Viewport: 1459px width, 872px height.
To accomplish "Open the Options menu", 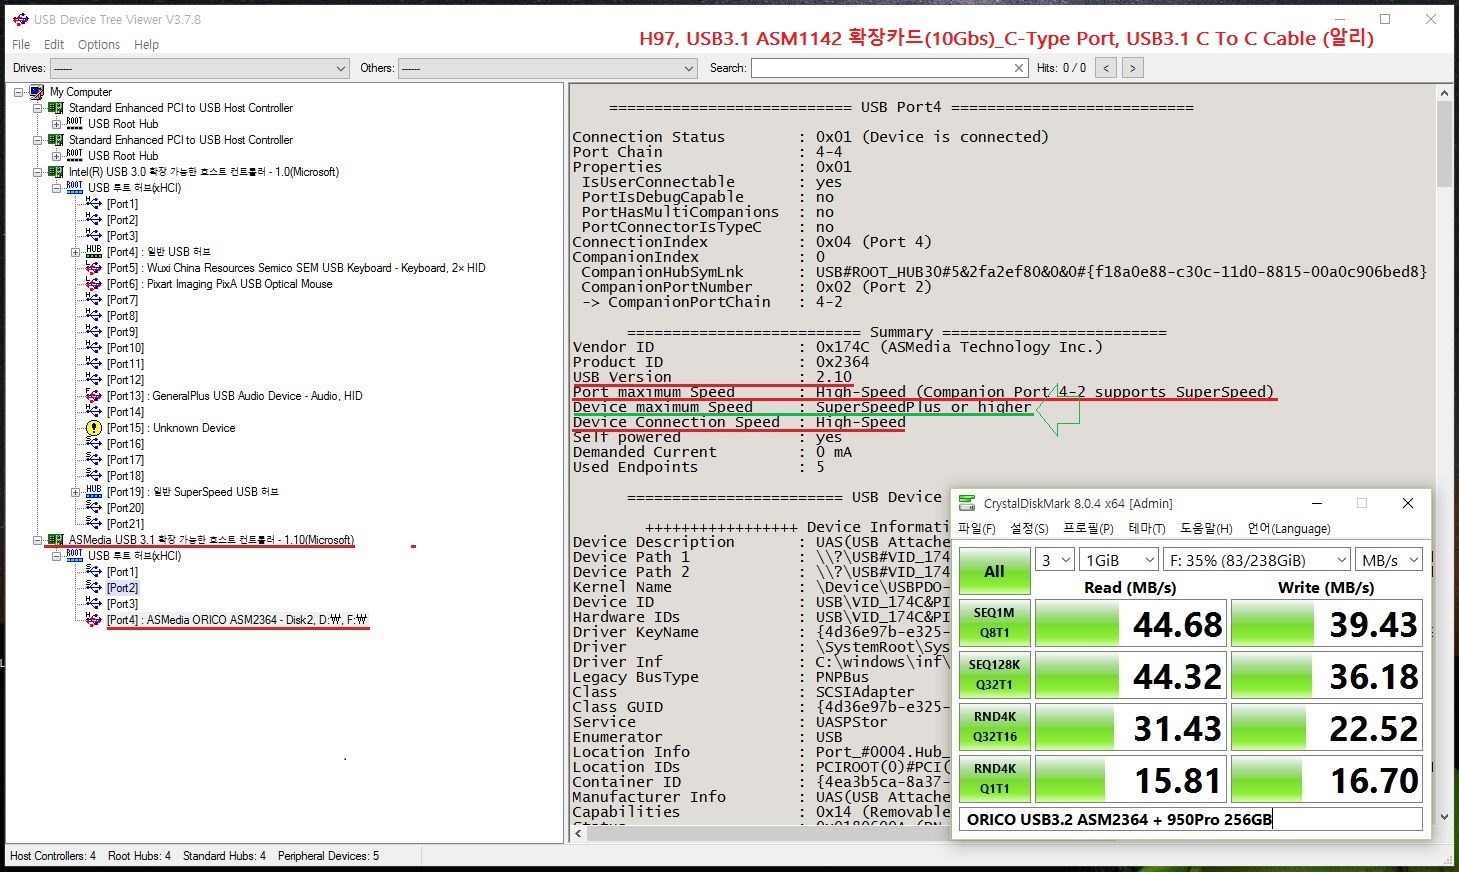I will (99, 45).
